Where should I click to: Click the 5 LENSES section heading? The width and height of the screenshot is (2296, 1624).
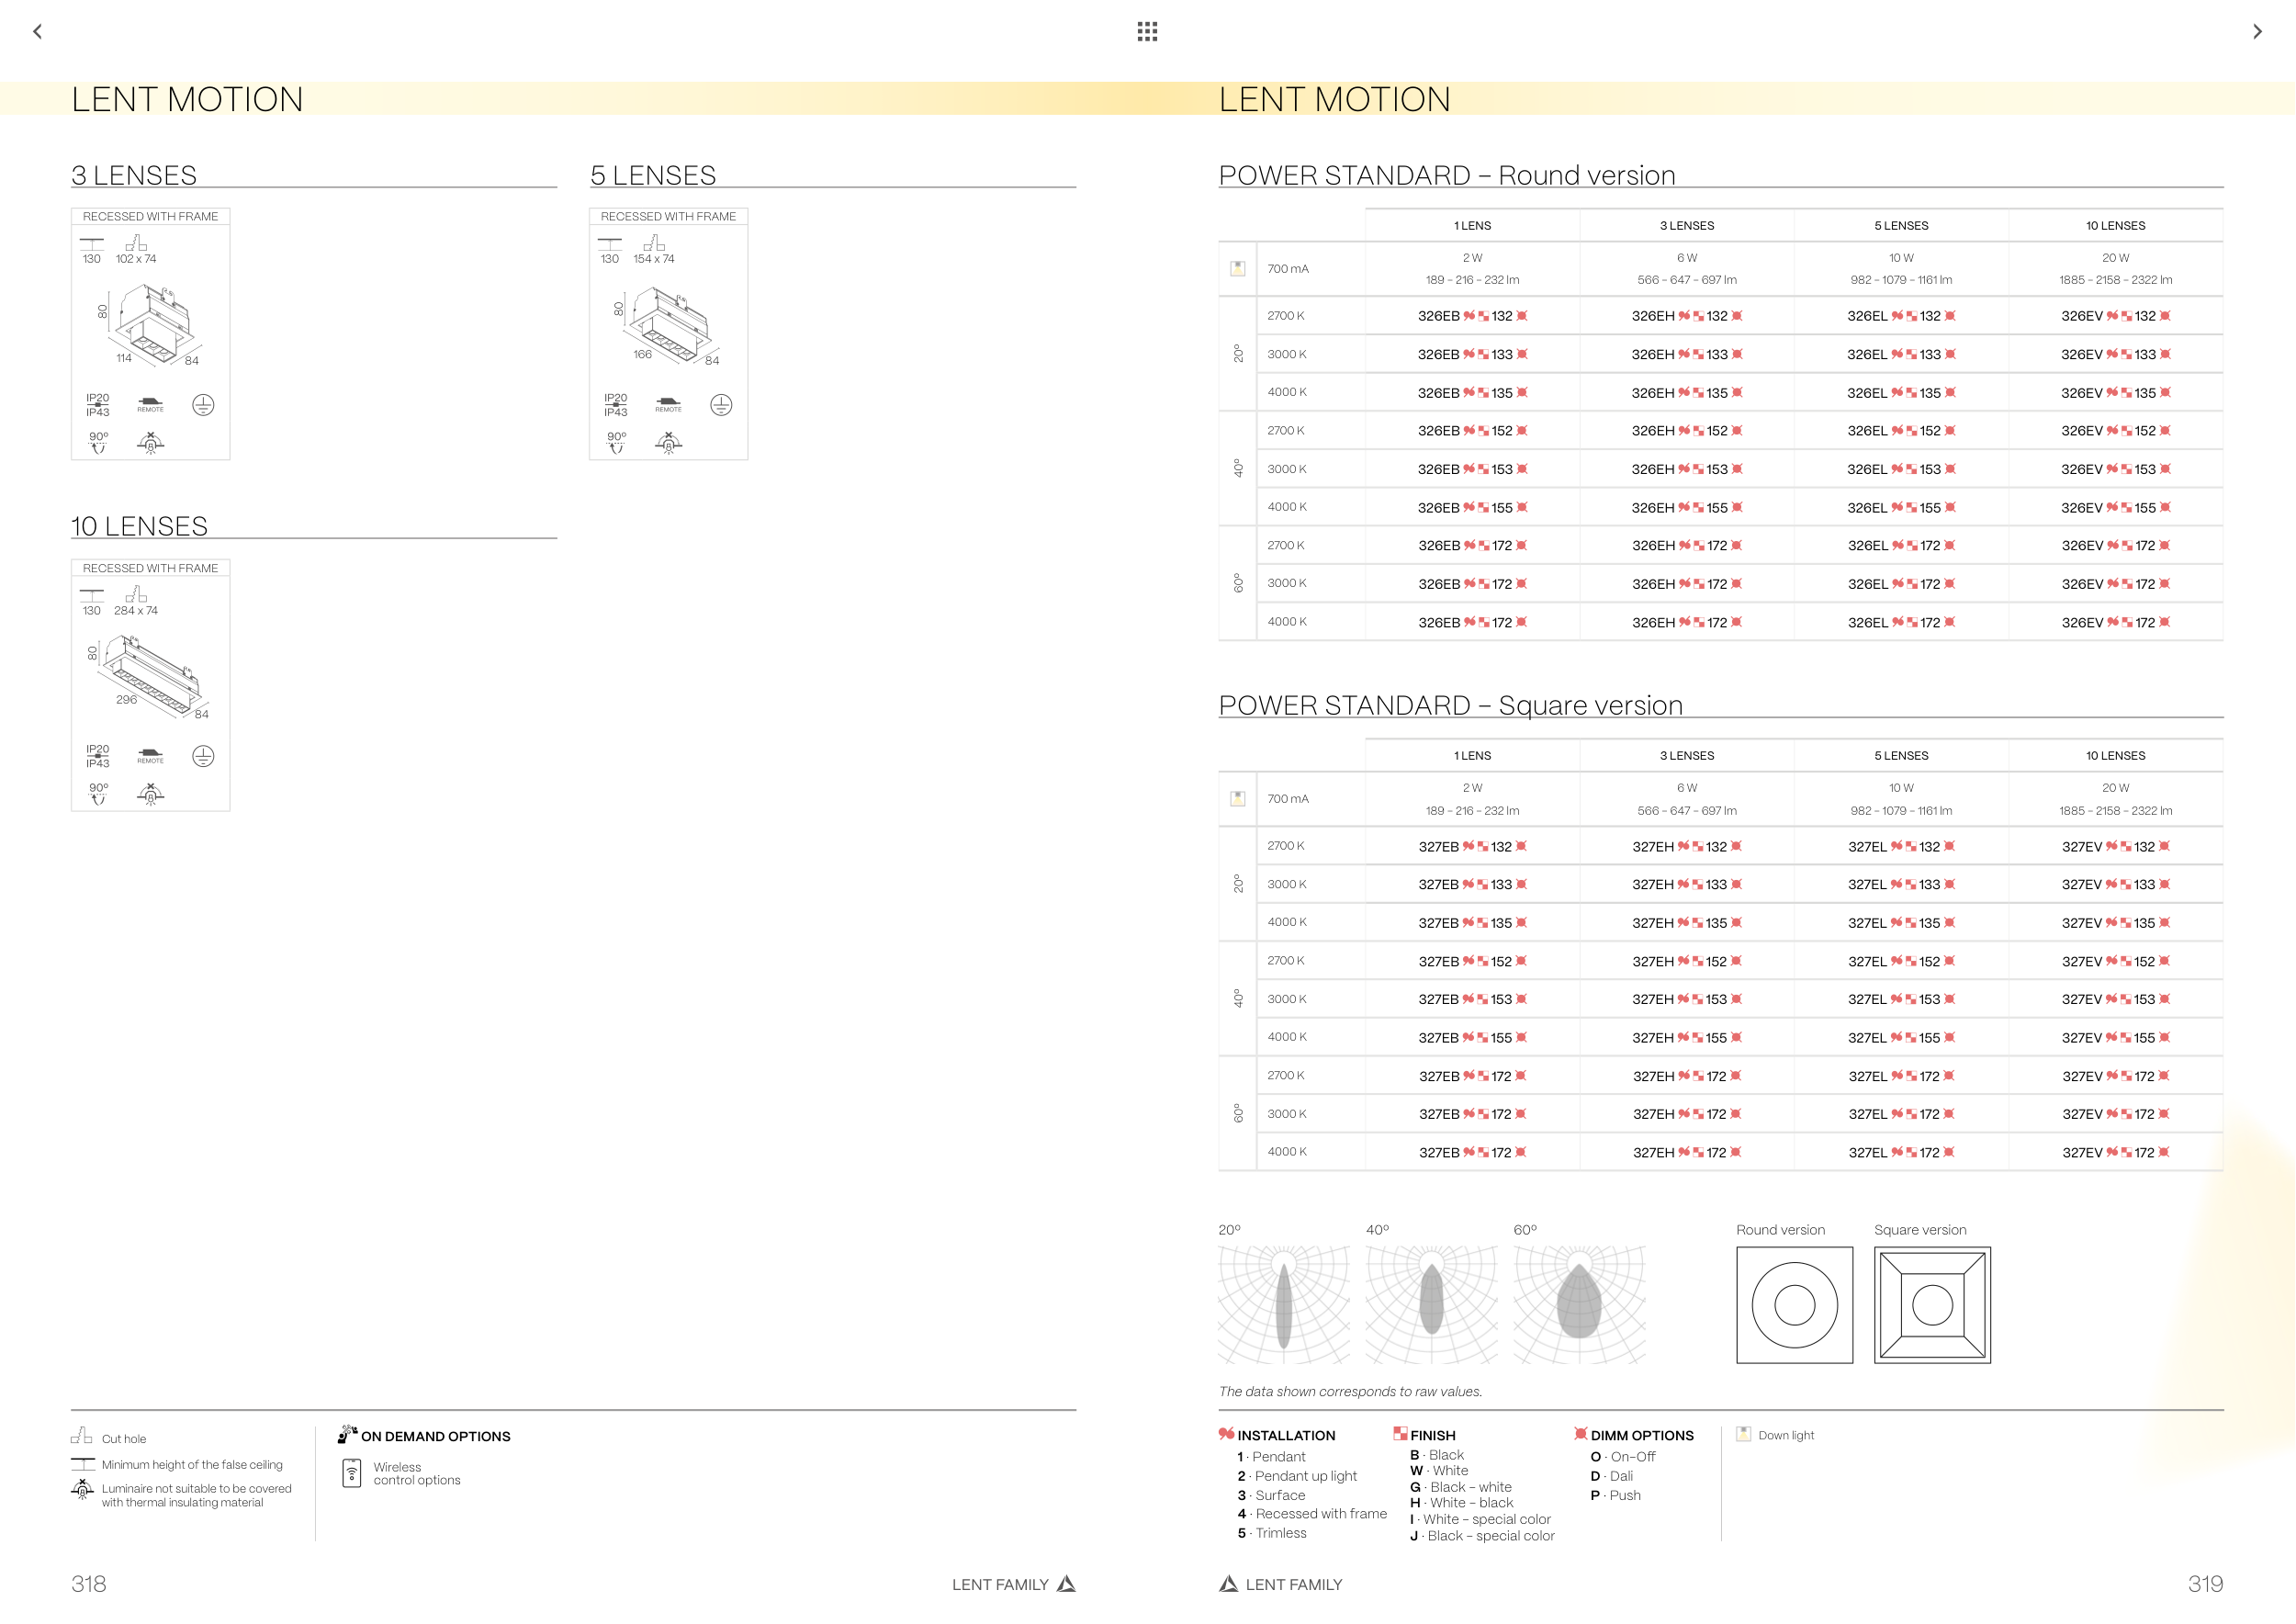pos(653,176)
